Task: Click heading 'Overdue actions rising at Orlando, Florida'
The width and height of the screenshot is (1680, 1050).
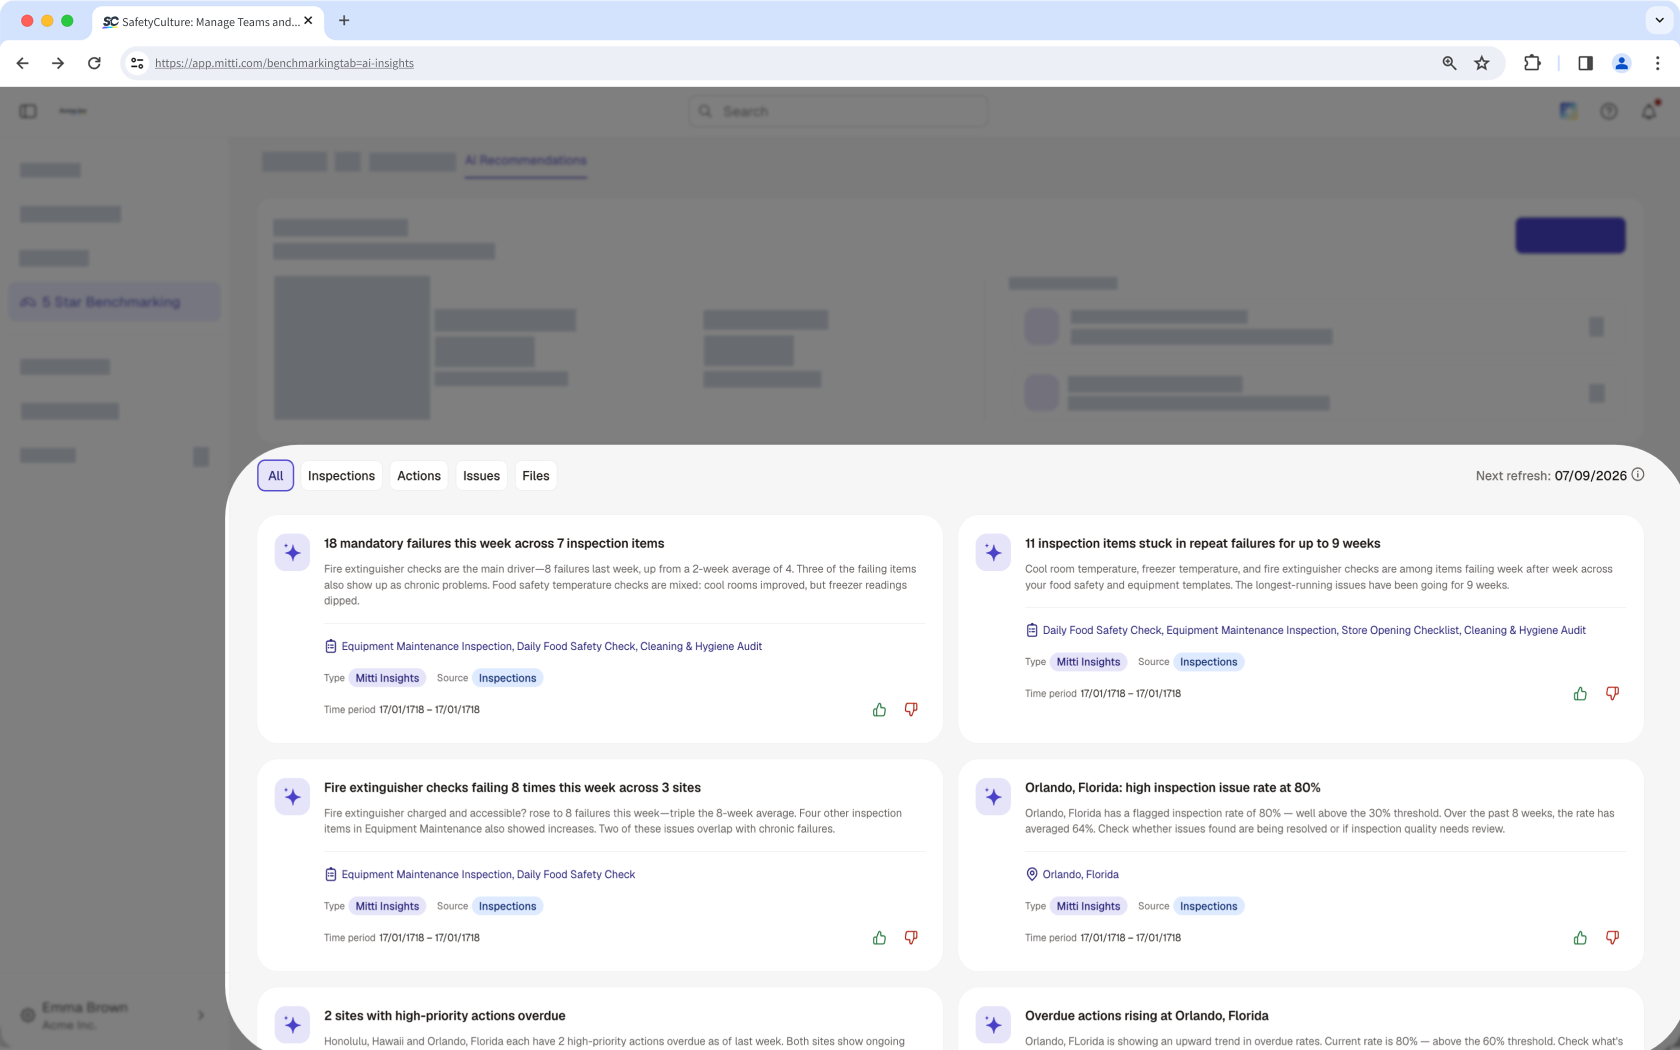Action: pos(1146,1016)
